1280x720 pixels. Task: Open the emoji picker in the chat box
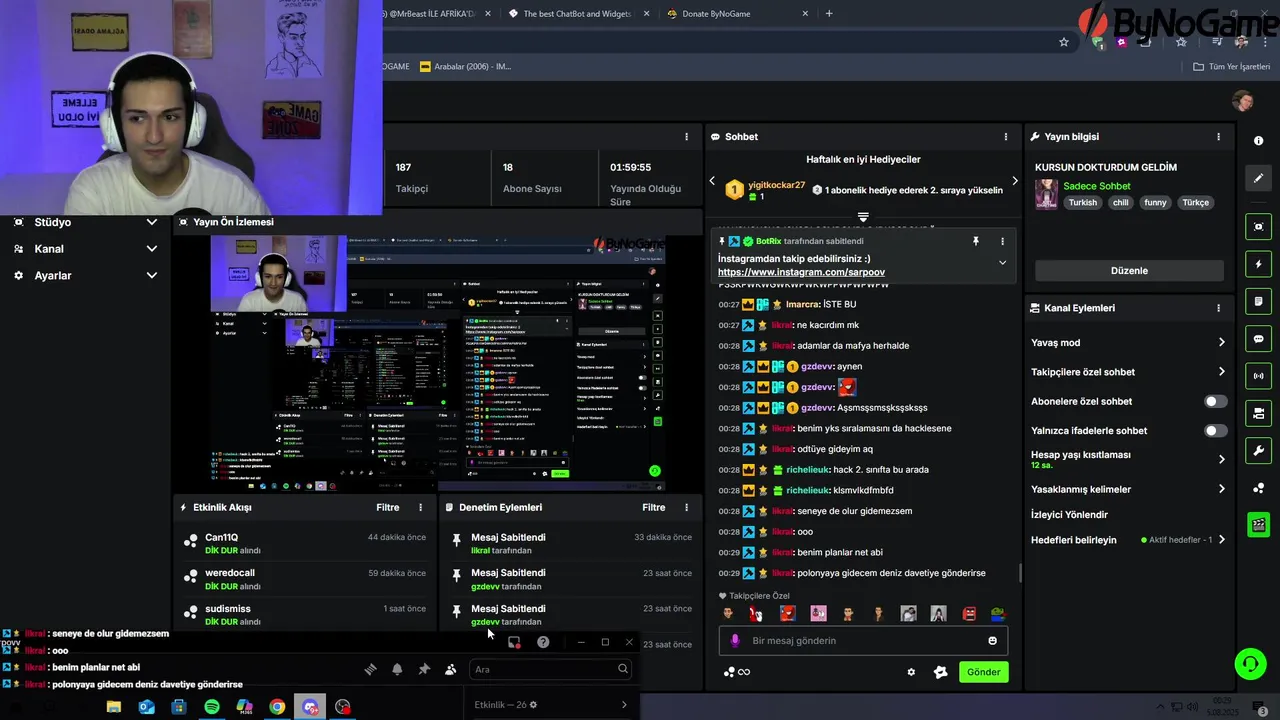pyautogui.click(x=993, y=640)
